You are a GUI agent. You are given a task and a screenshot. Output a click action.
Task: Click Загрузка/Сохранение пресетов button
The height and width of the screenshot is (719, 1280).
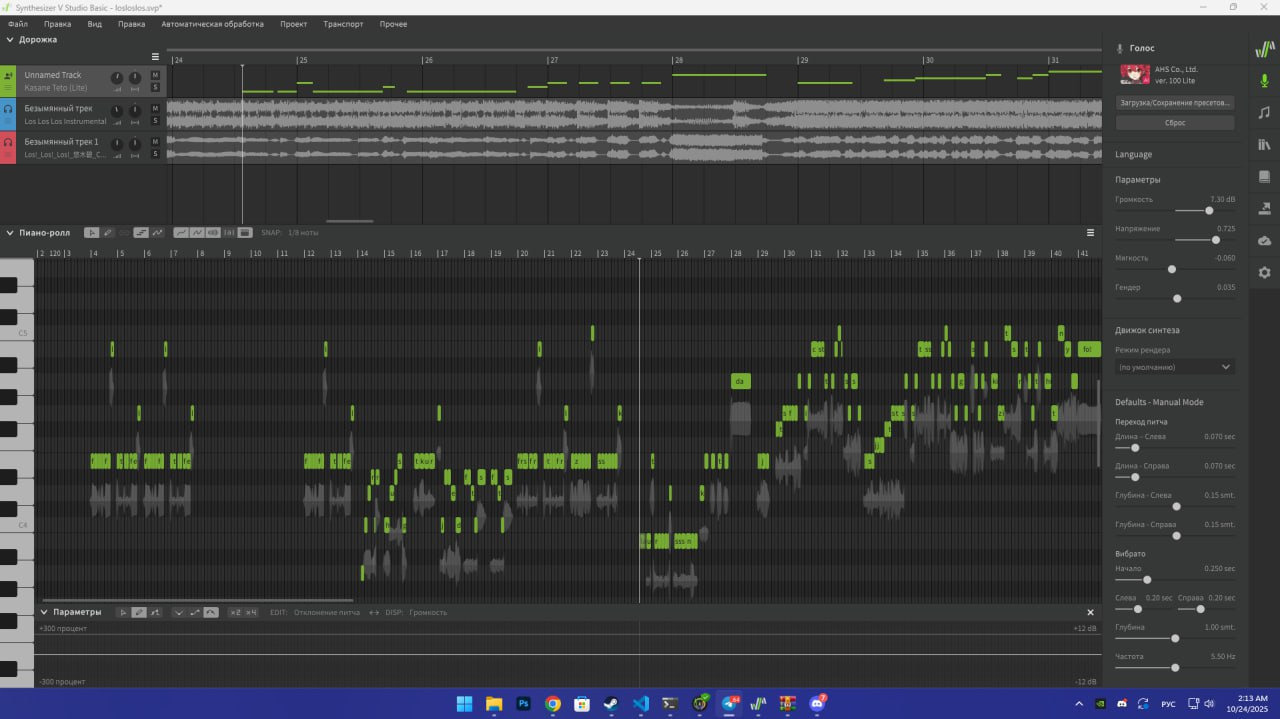[1175, 103]
